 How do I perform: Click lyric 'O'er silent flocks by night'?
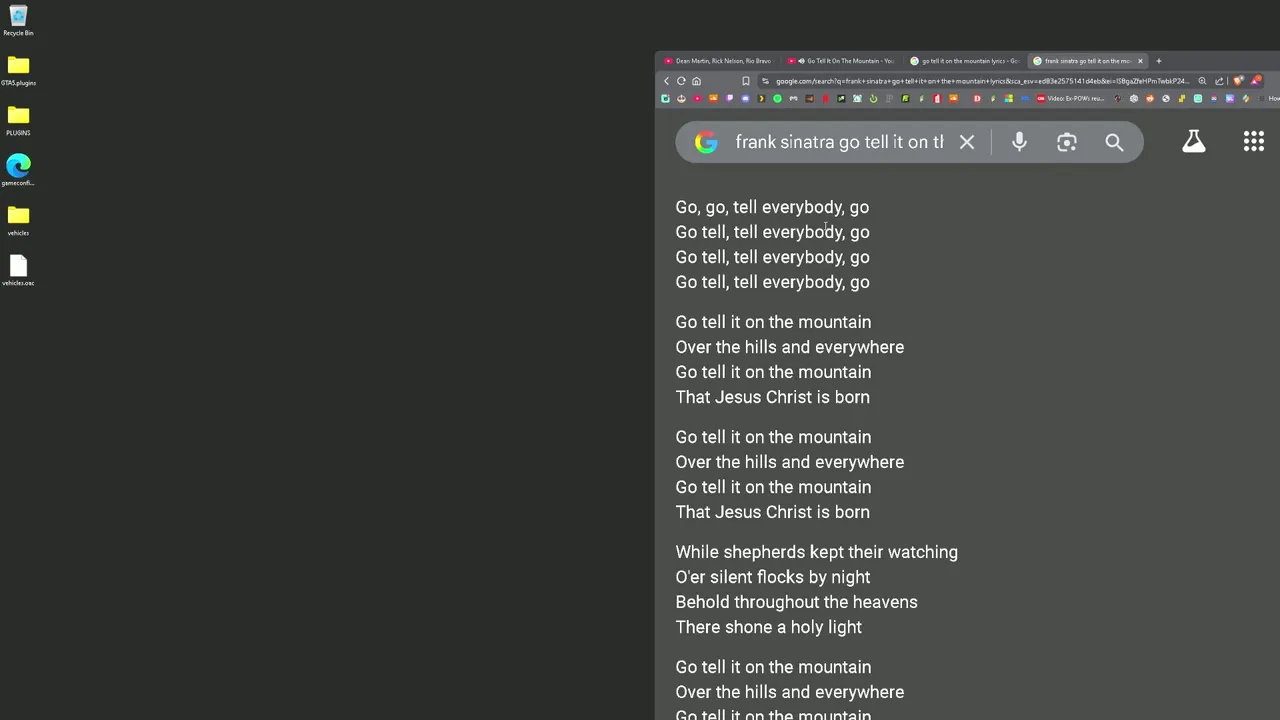(x=772, y=577)
